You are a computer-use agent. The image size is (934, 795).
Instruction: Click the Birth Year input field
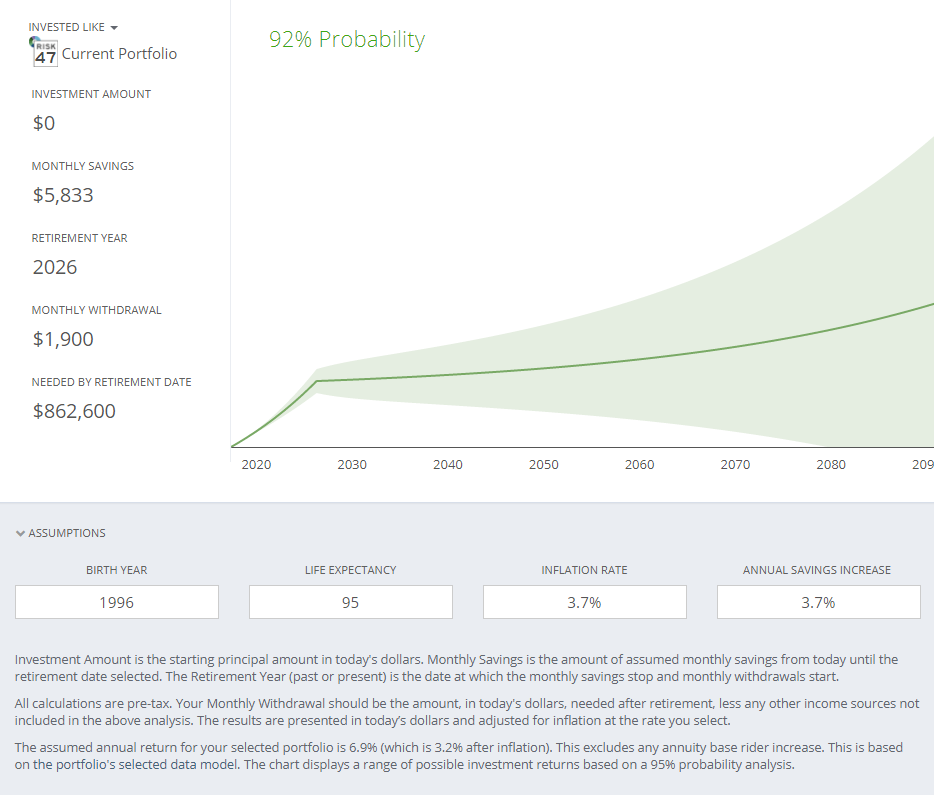117,602
